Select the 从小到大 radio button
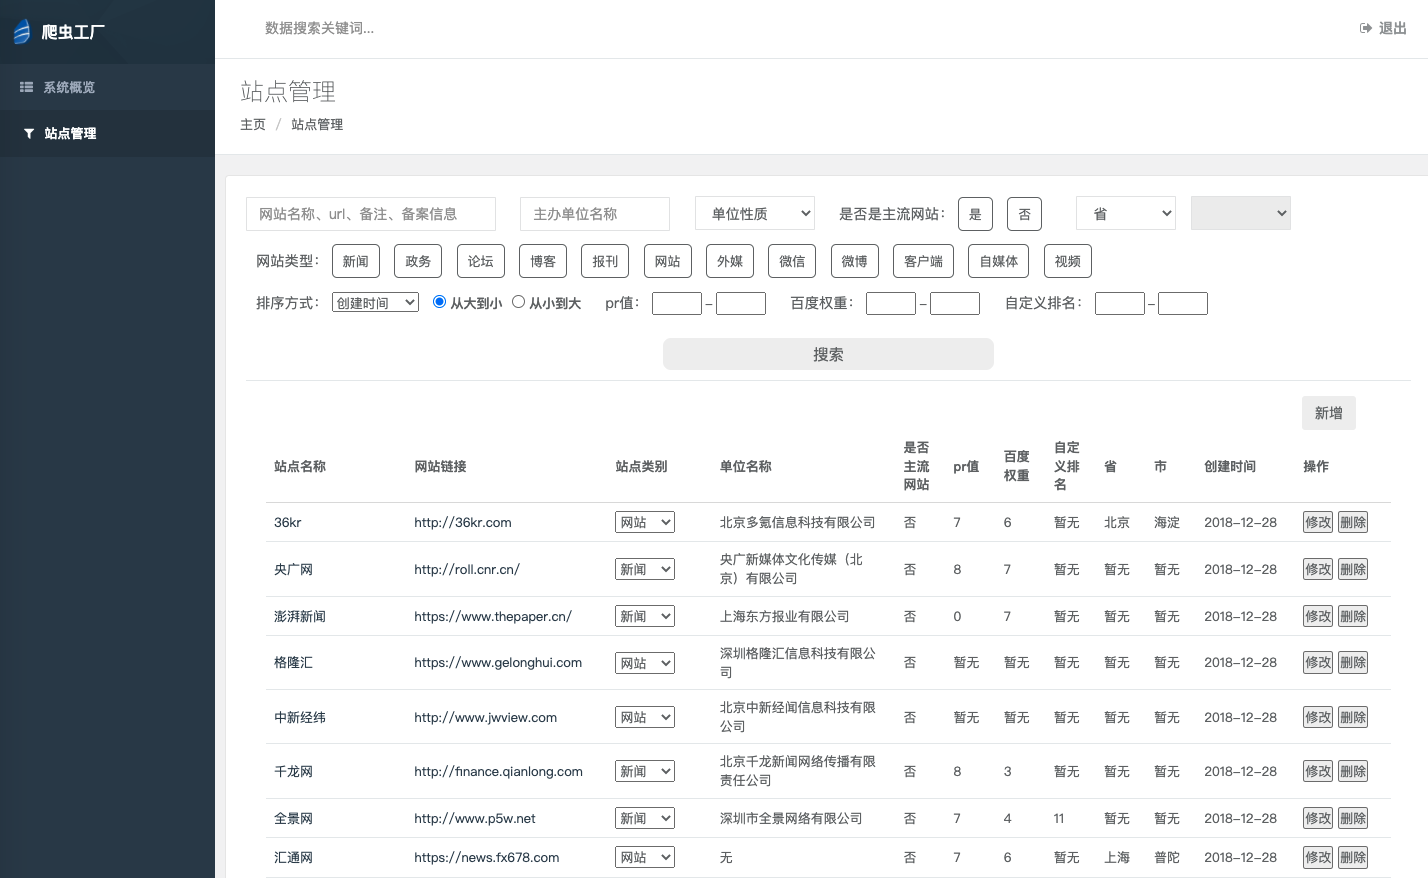The image size is (1428, 878). click(518, 301)
